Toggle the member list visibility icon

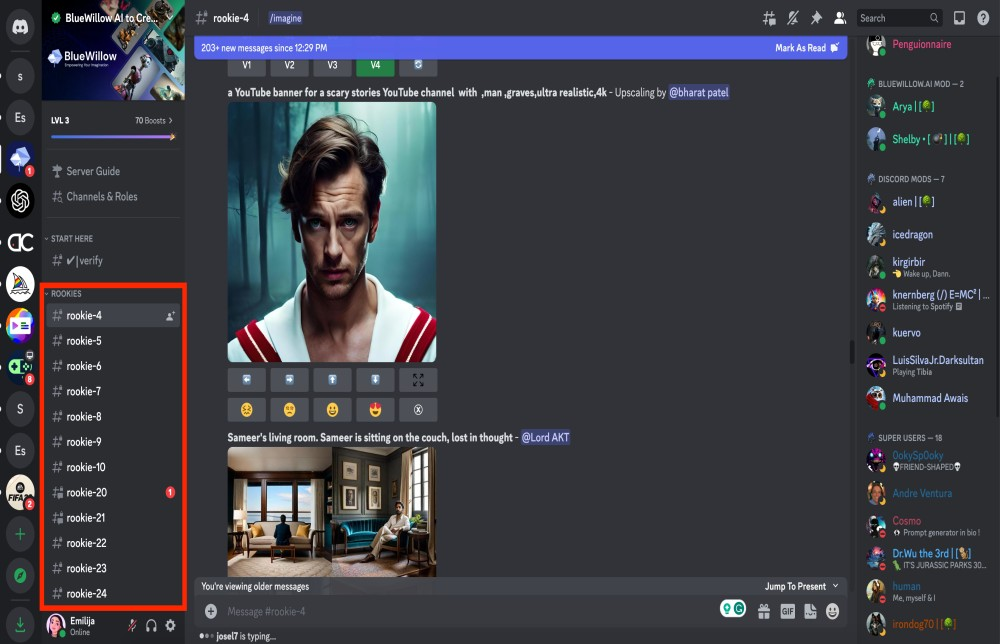(840, 18)
